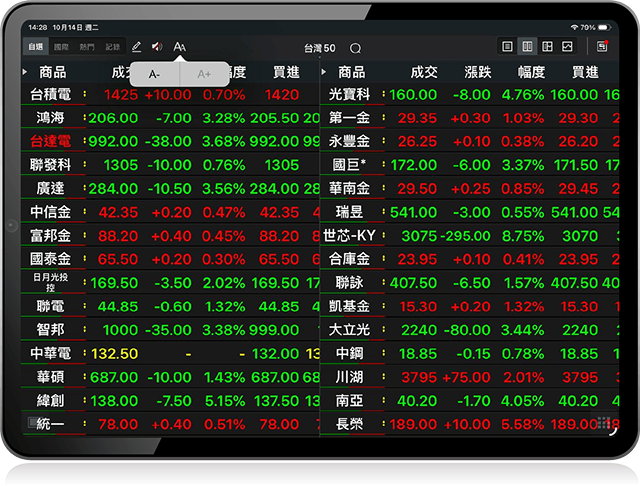Select the 自選 watchlist tab
This screenshot has width=640, height=486.
click(x=36, y=47)
